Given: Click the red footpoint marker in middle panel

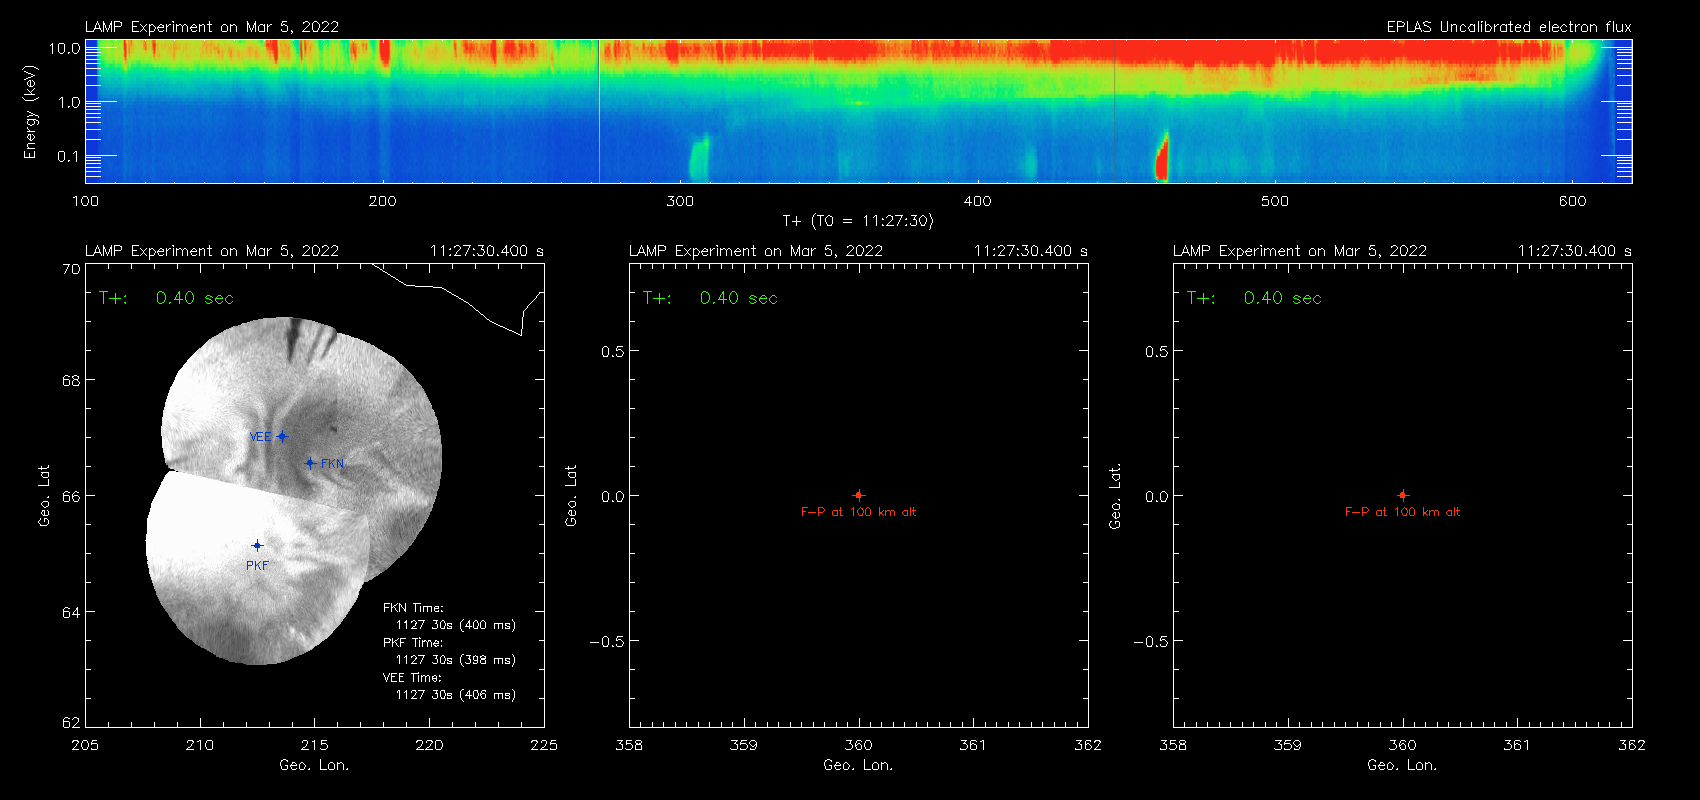Looking at the screenshot, I should (x=858, y=495).
